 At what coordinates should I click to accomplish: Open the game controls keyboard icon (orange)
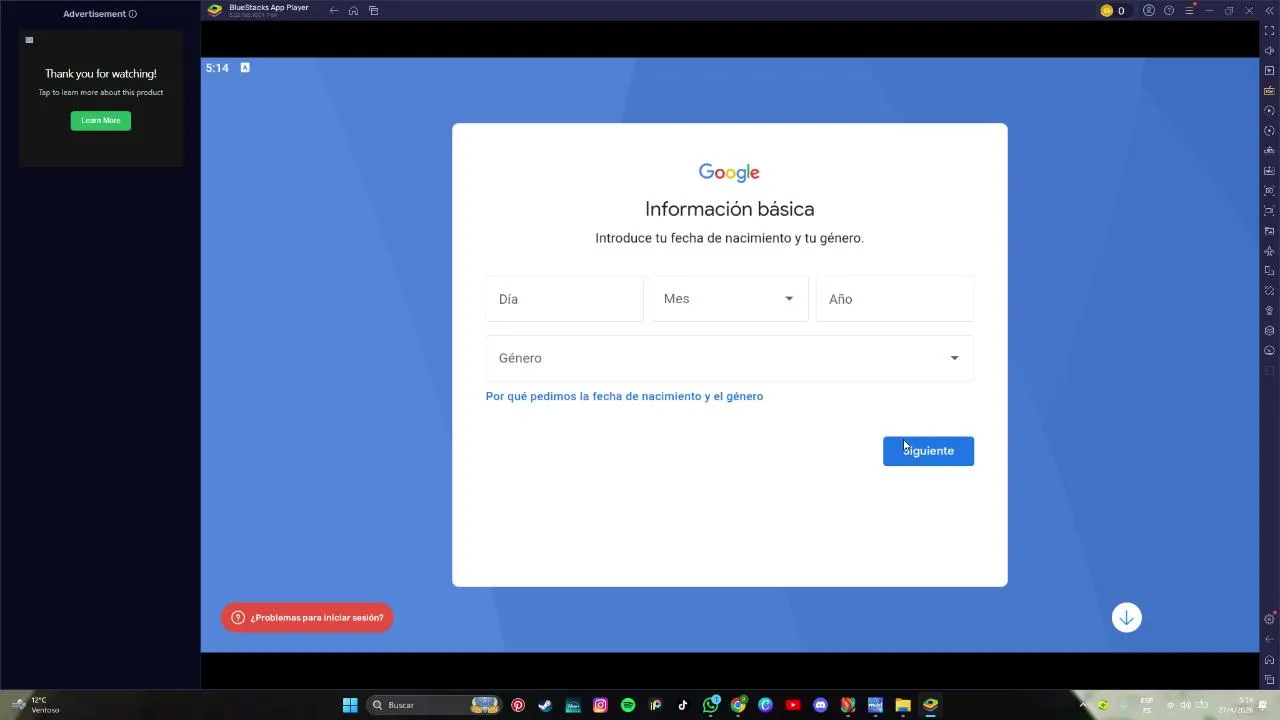1269,91
